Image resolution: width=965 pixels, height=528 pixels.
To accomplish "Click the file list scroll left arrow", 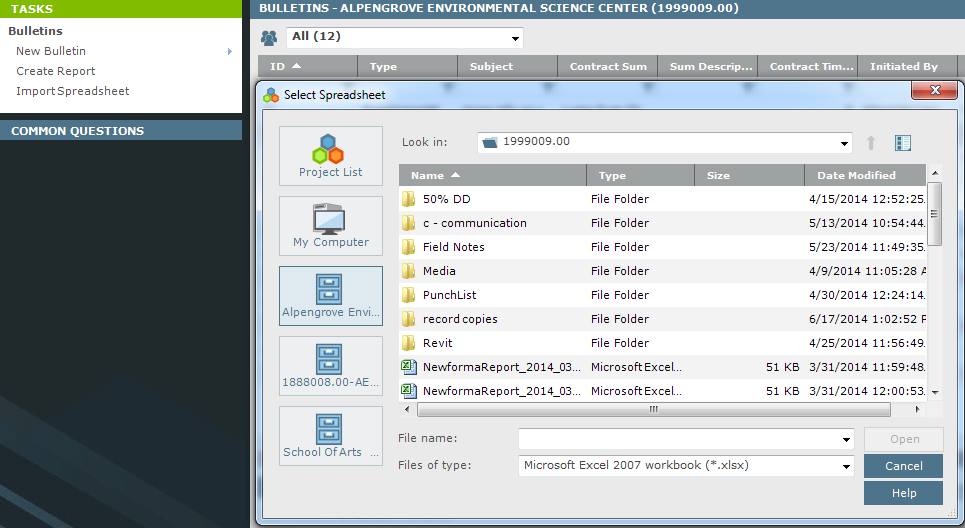I will click(x=406, y=409).
